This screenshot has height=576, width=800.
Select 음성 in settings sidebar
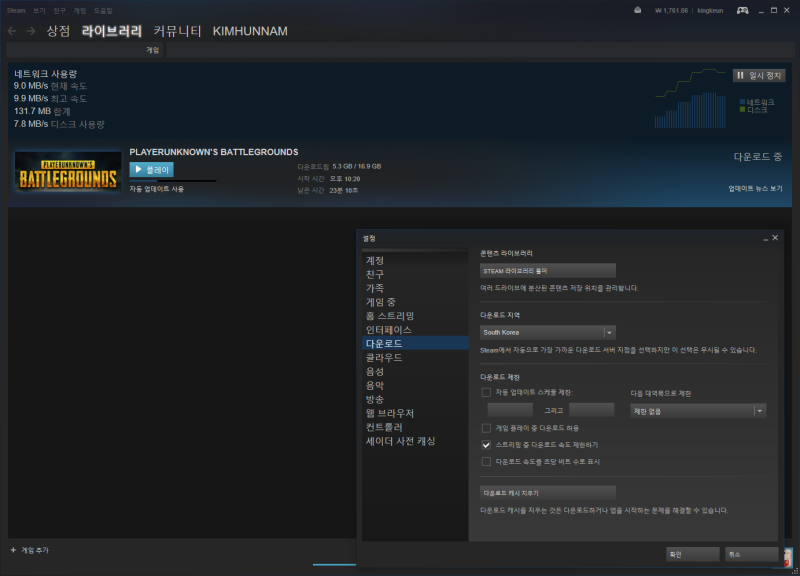coord(415,371)
